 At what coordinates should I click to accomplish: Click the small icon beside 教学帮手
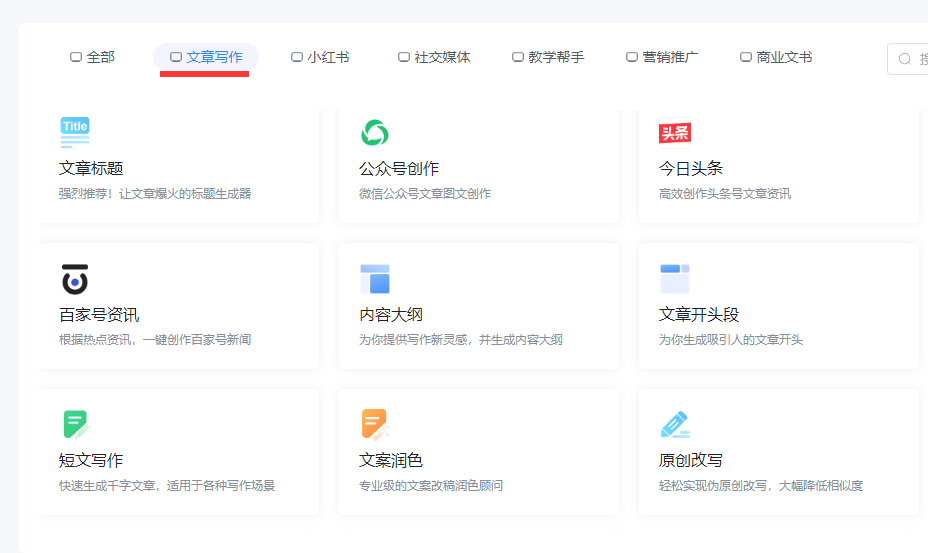(x=518, y=57)
